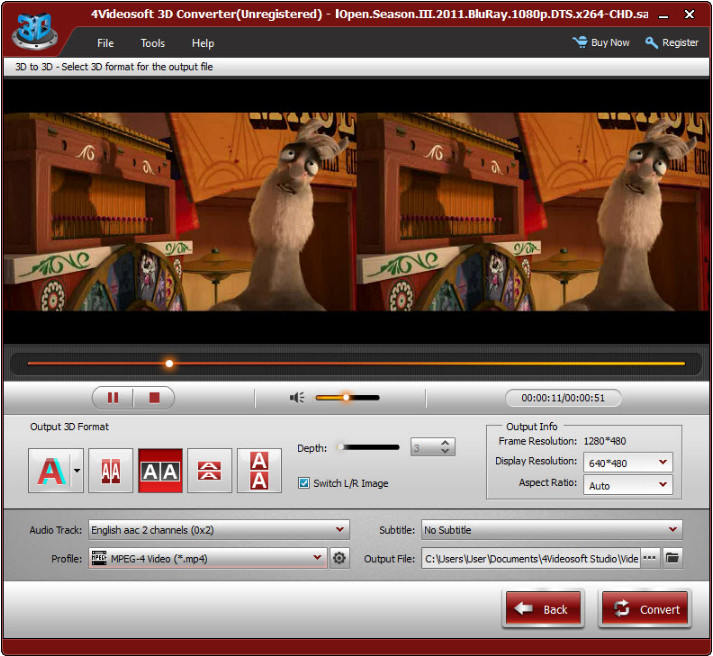This screenshot has width=713, height=656.
Task: Click the Register link
Action: tap(672, 43)
